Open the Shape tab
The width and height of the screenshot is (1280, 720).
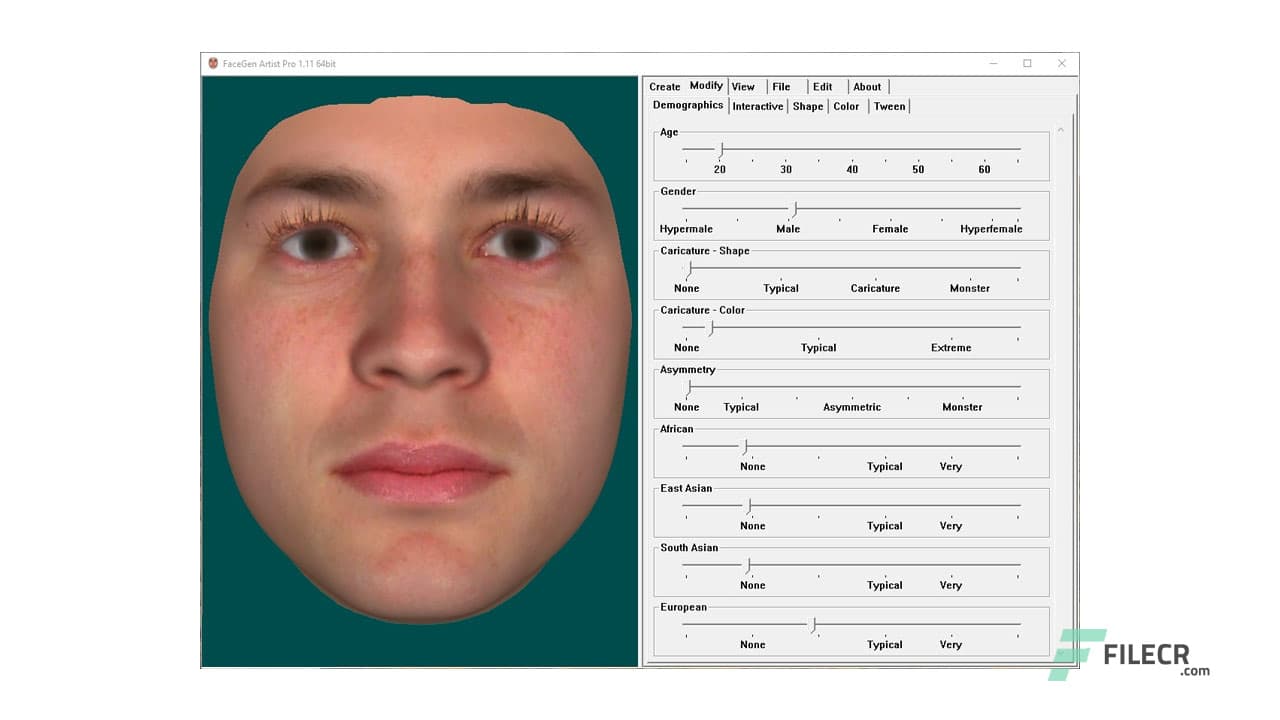(x=807, y=106)
